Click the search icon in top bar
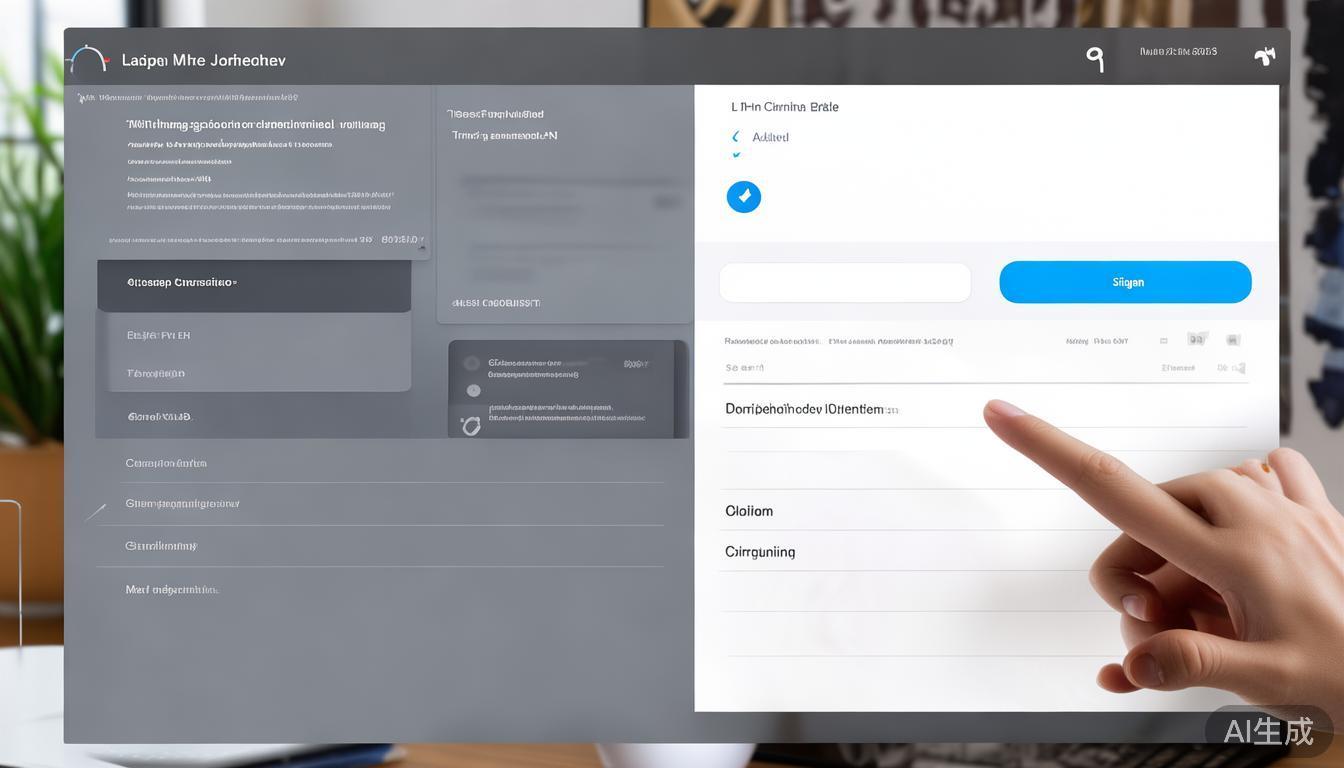The height and width of the screenshot is (768, 1344). pyautogui.click(x=1095, y=59)
